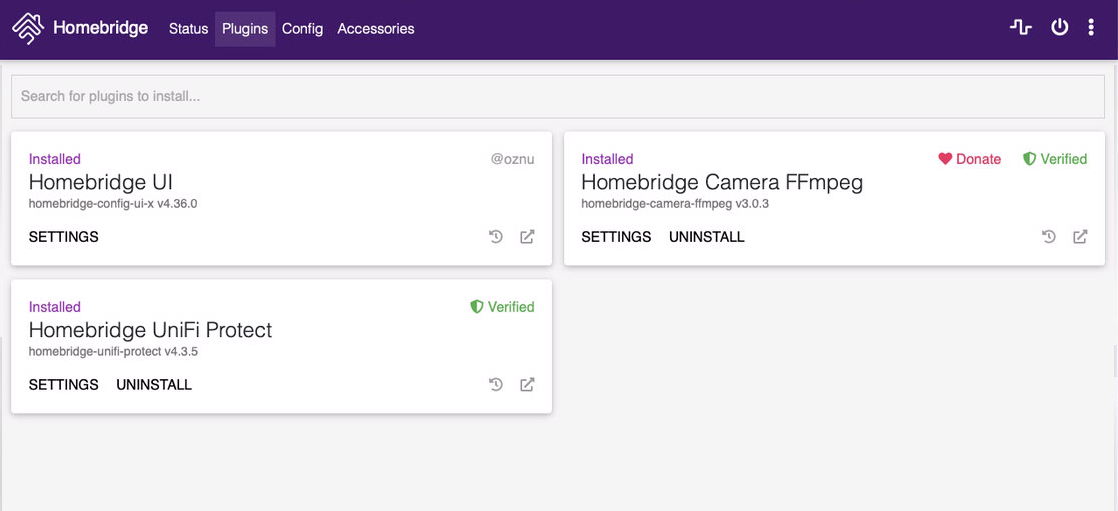Uninstall Homebridge UniFi Protect plugin
The height and width of the screenshot is (511, 1118).
coord(154,385)
